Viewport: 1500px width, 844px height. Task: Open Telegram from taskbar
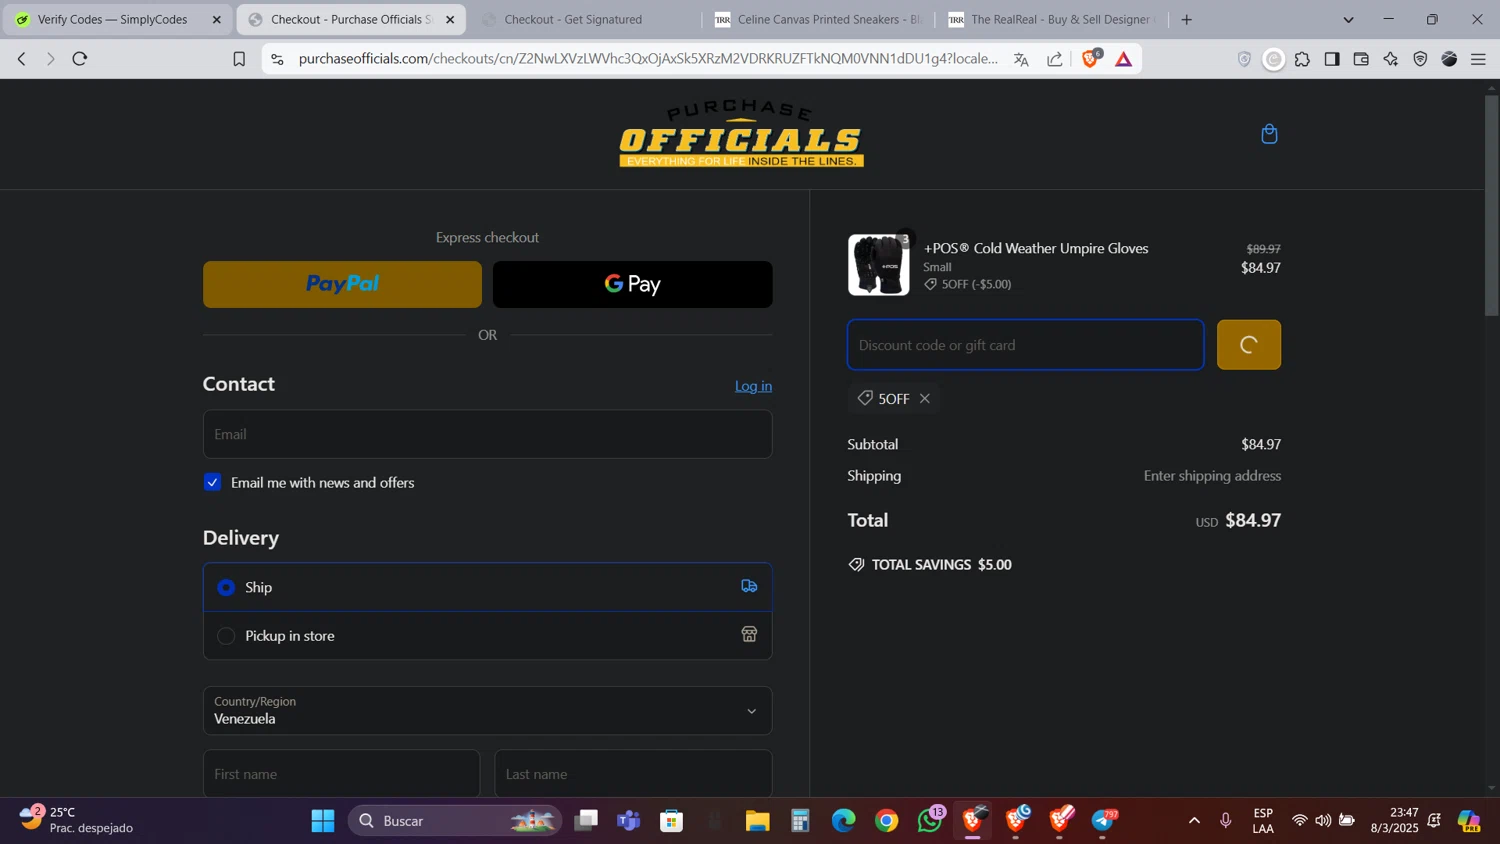pos(1104,821)
